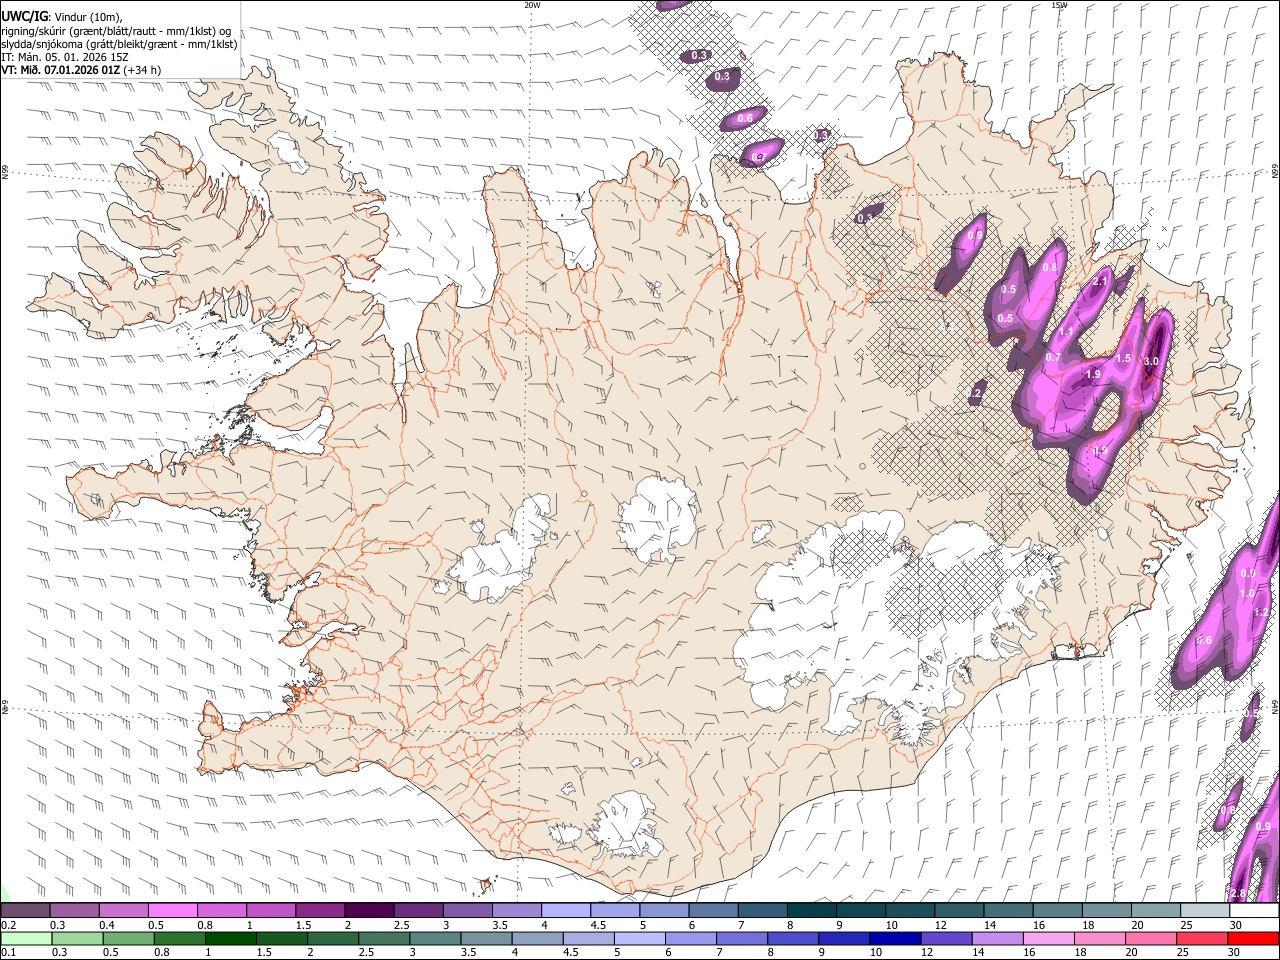Click the '1.0' precipitation value offshore
This screenshot has width=1280, height=960.
[x=1247, y=593]
